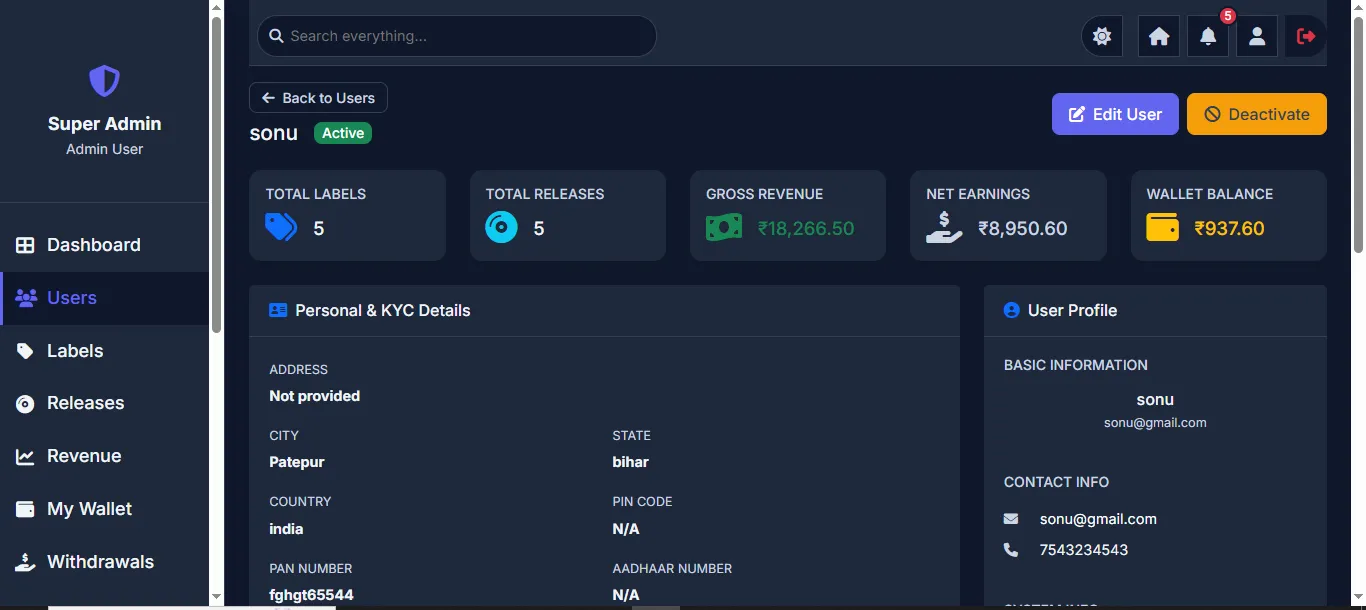Focus the Search everything field
This screenshot has height=610, width=1366.
click(457, 36)
